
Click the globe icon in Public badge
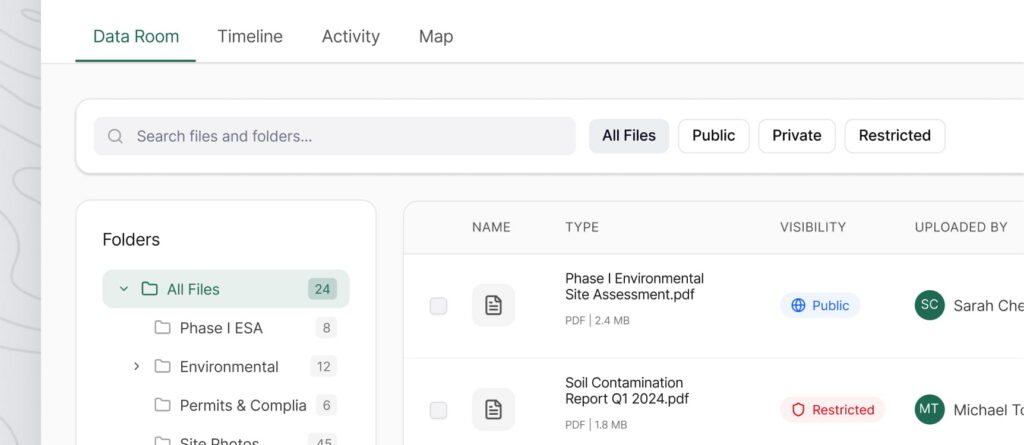click(798, 306)
